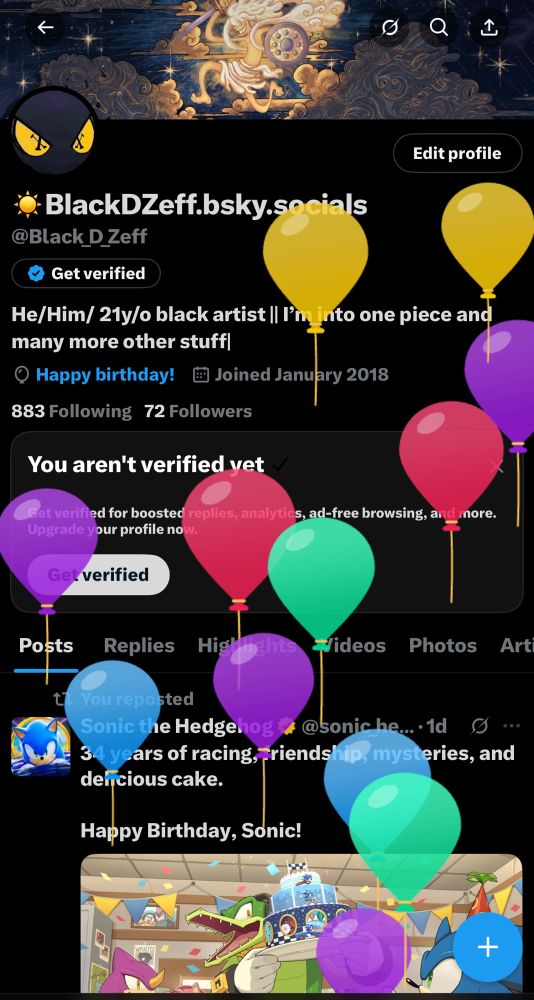The image size is (534, 1000).
Task: Tap the back arrow icon
Action: point(45,27)
